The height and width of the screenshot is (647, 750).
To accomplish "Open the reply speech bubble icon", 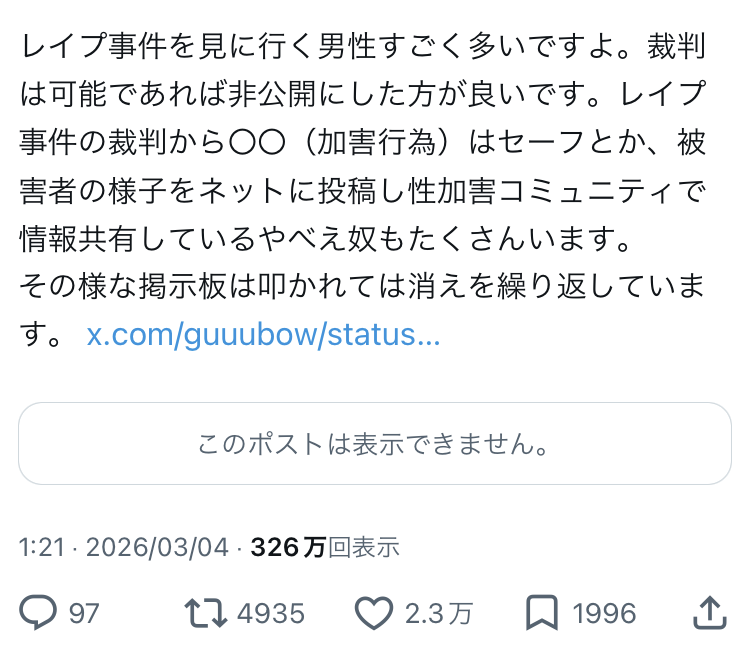I will coord(37,612).
